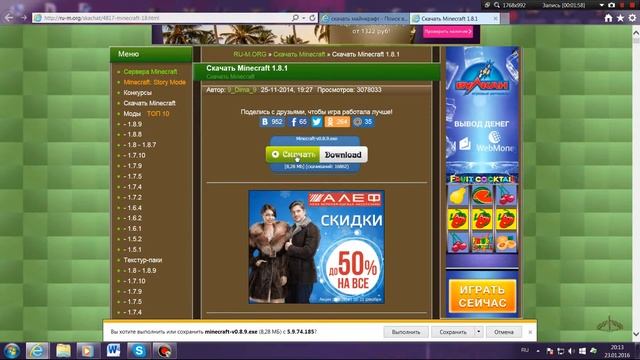Open recorder dropdown arrow at top right
The image size is (640, 360).
click(601, 5)
